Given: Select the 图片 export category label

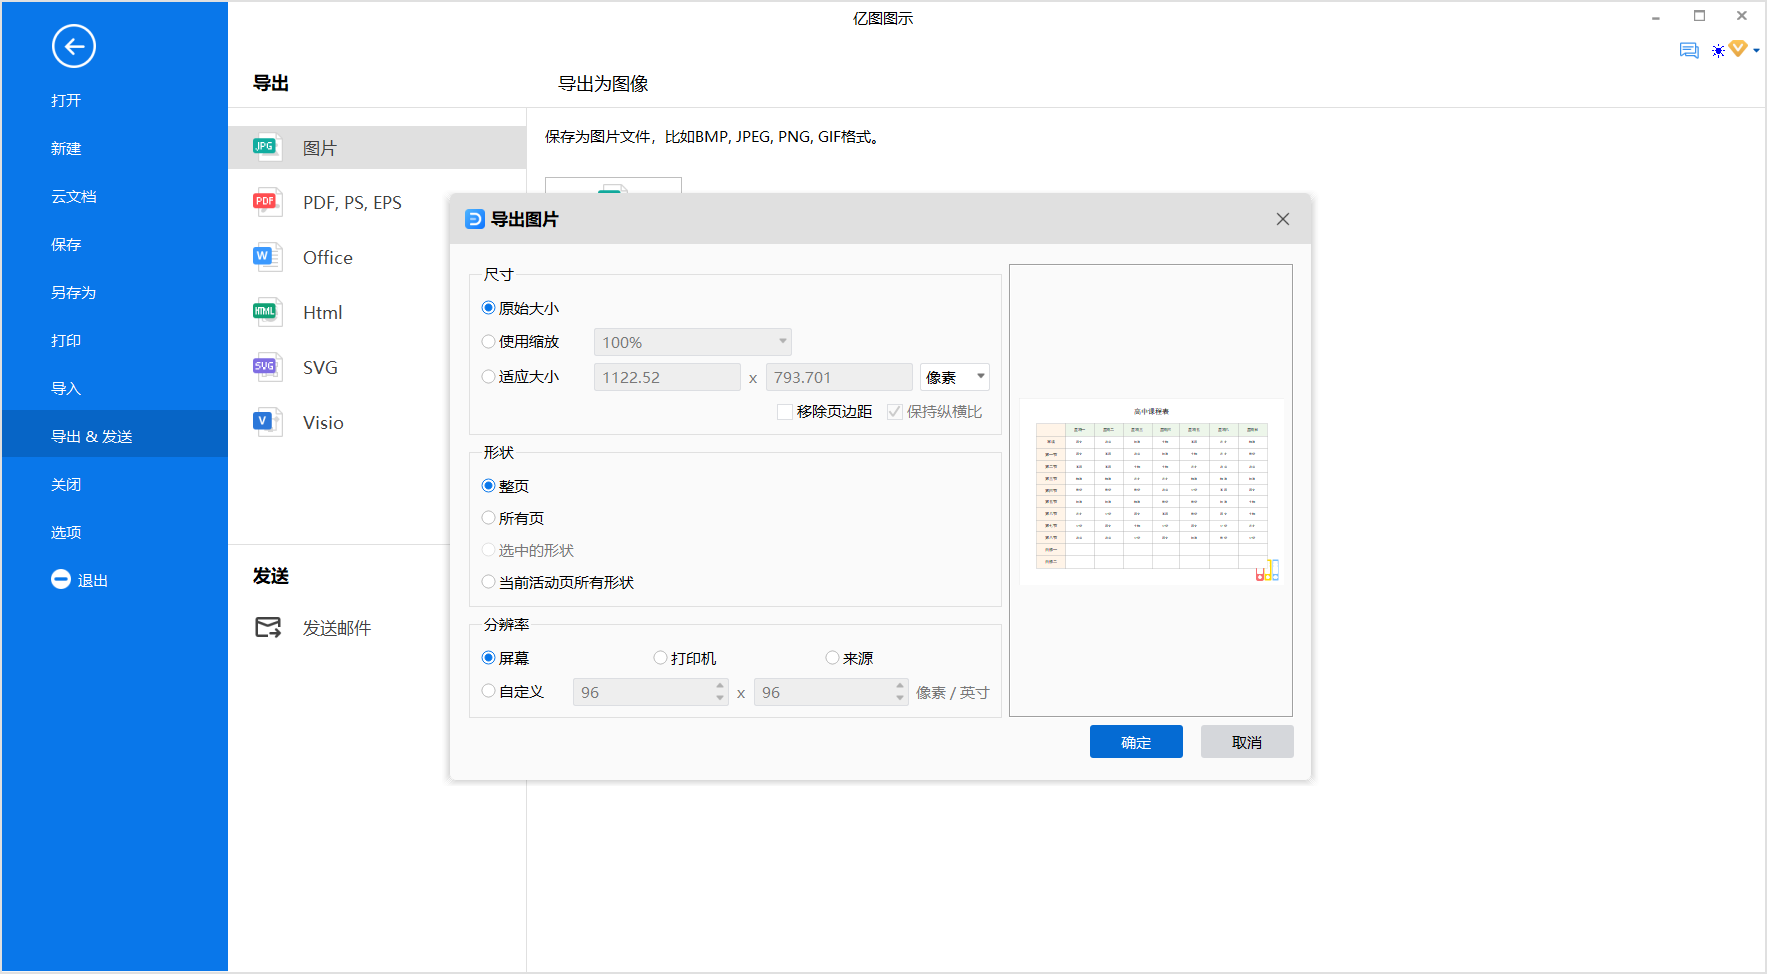Looking at the screenshot, I should point(320,148).
